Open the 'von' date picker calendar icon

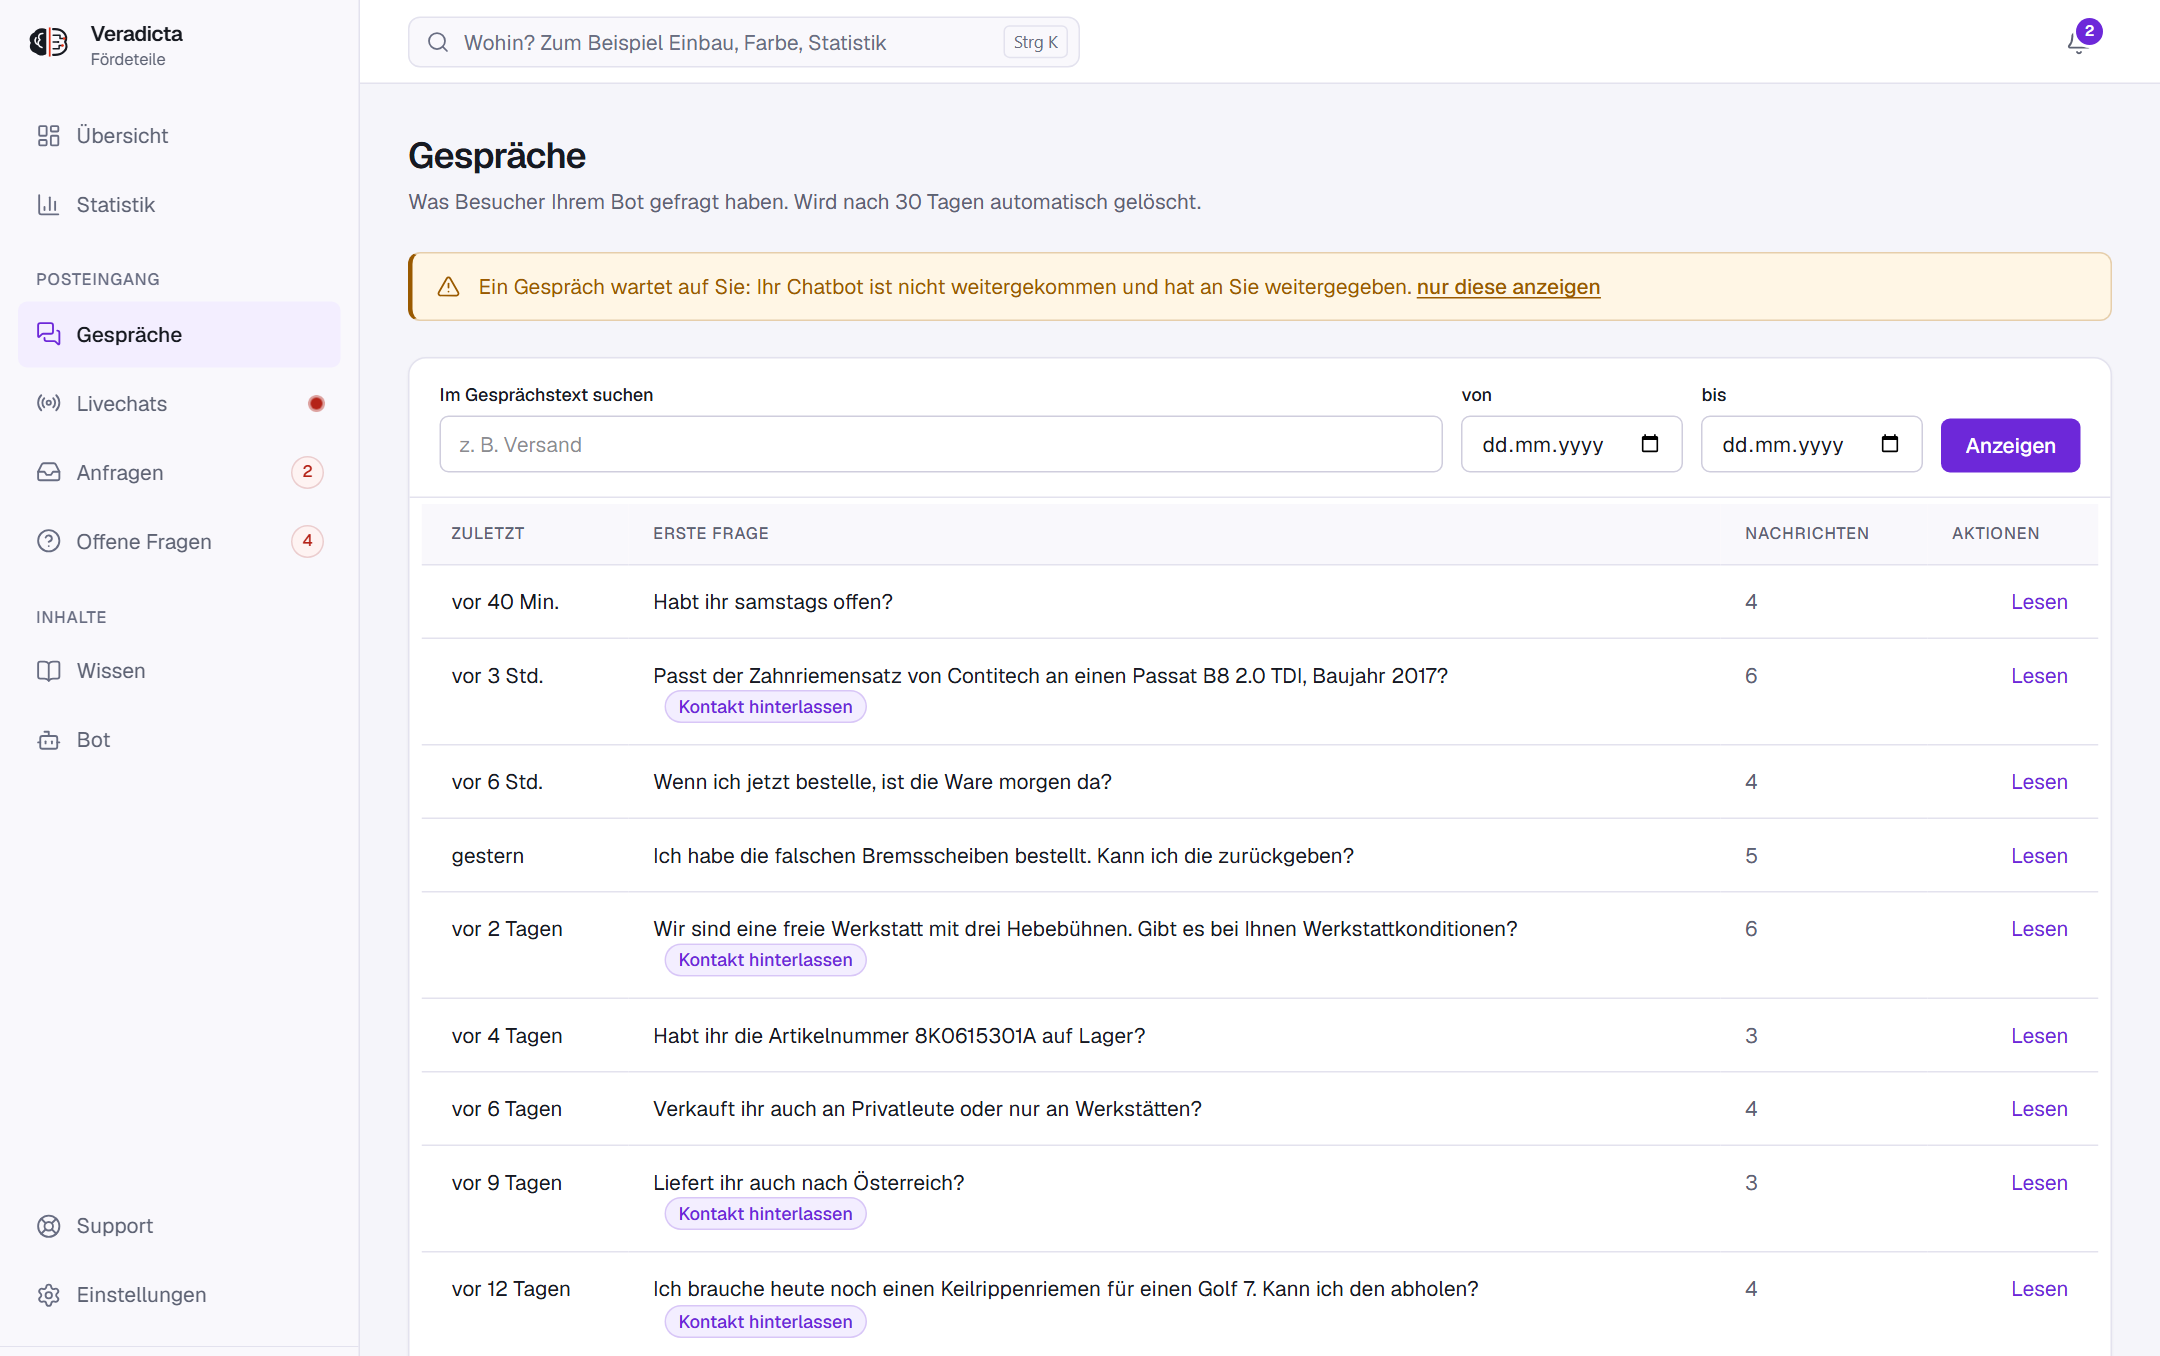[1650, 444]
